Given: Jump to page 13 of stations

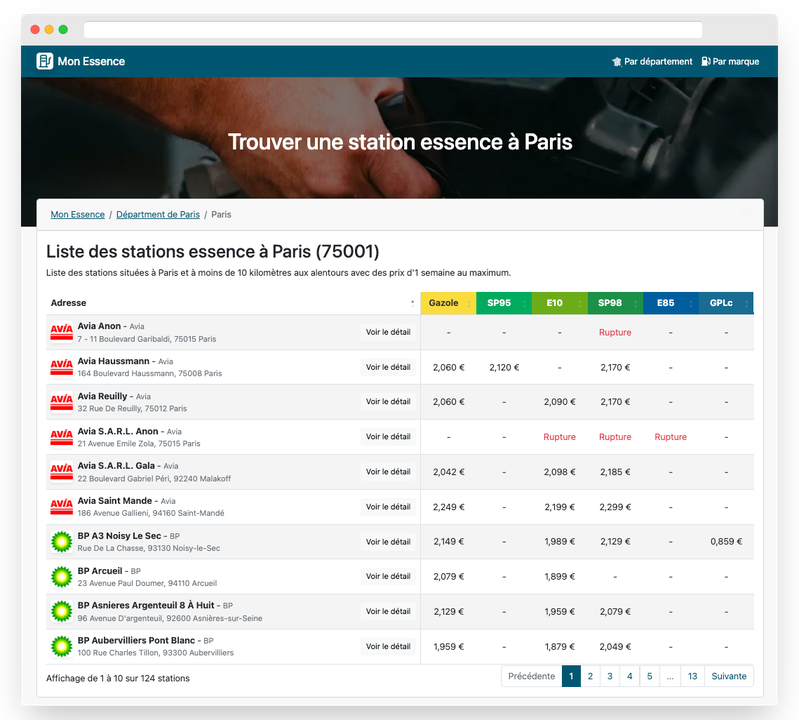Looking at the screenshot, I should 692,676.
